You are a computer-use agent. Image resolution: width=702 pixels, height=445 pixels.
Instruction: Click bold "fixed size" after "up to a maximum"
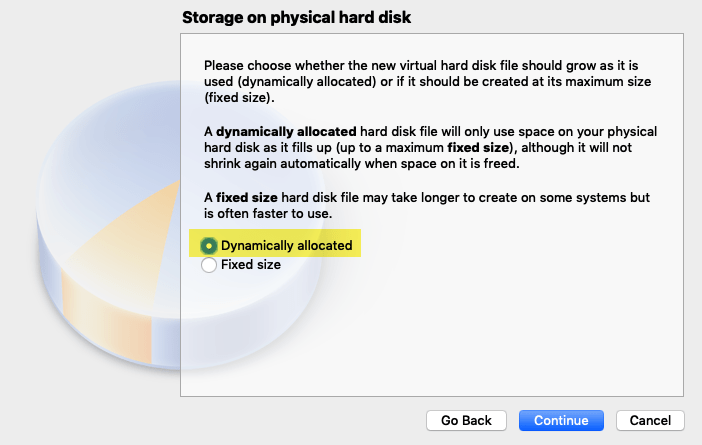(x=478, y=148)
